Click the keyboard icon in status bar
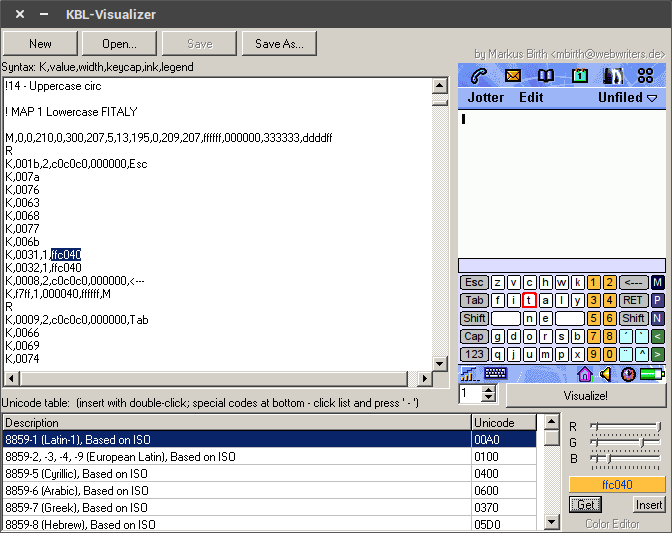672x533 pixels. coord(495,374)
